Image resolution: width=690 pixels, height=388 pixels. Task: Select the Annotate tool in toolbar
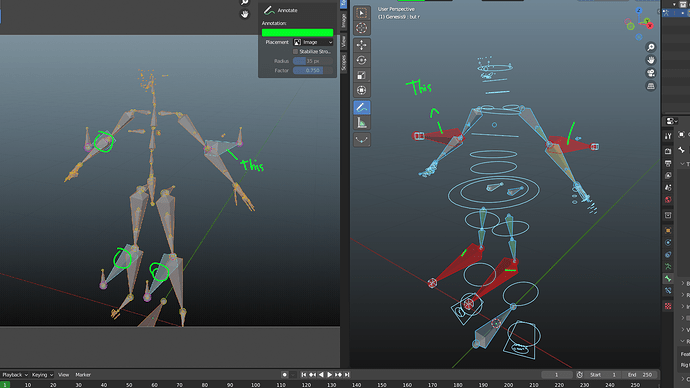[x=361, y=107]
